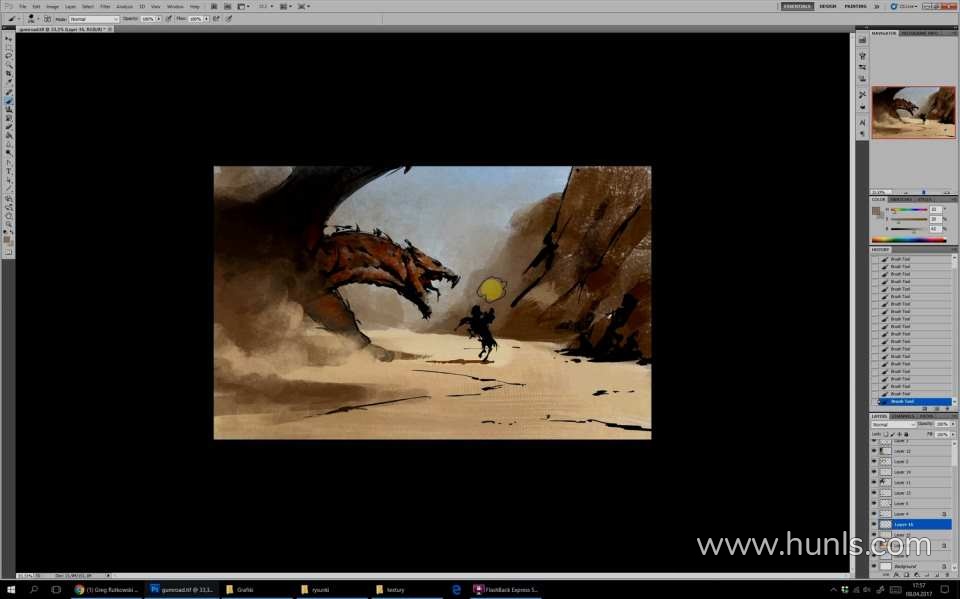The height and width of the screenshot is (599, 960).
Task: Create new snapshot in History panel
Action: coord(937,409)
